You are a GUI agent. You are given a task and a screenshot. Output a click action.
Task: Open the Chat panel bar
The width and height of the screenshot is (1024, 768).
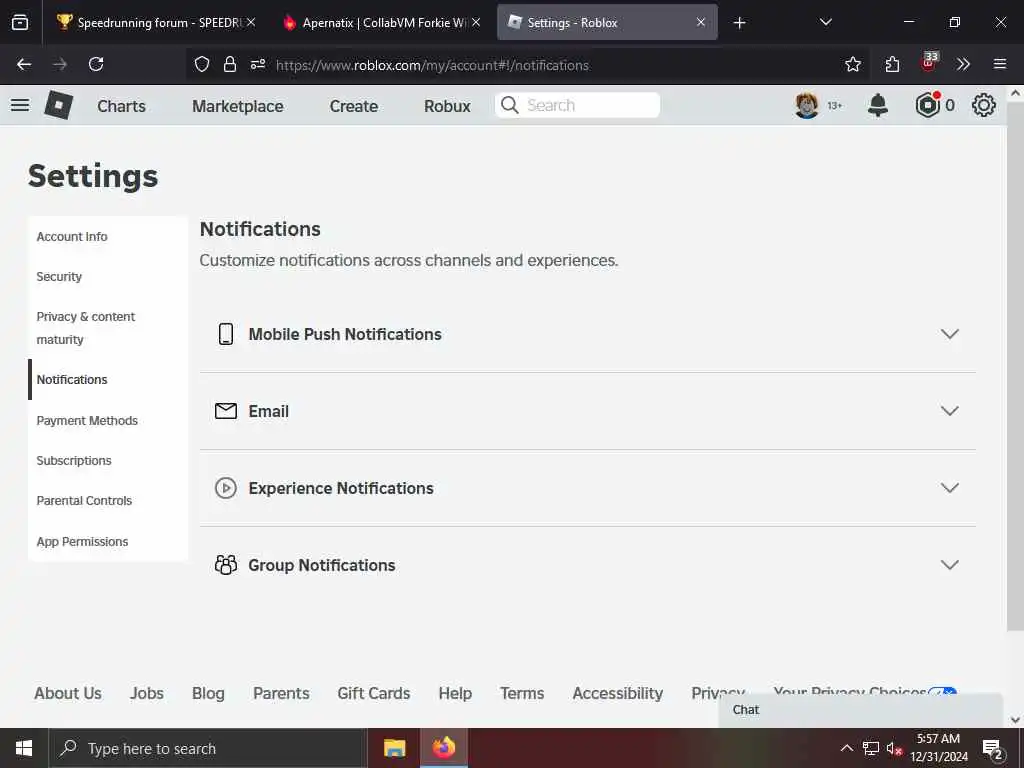click(860, 710)
